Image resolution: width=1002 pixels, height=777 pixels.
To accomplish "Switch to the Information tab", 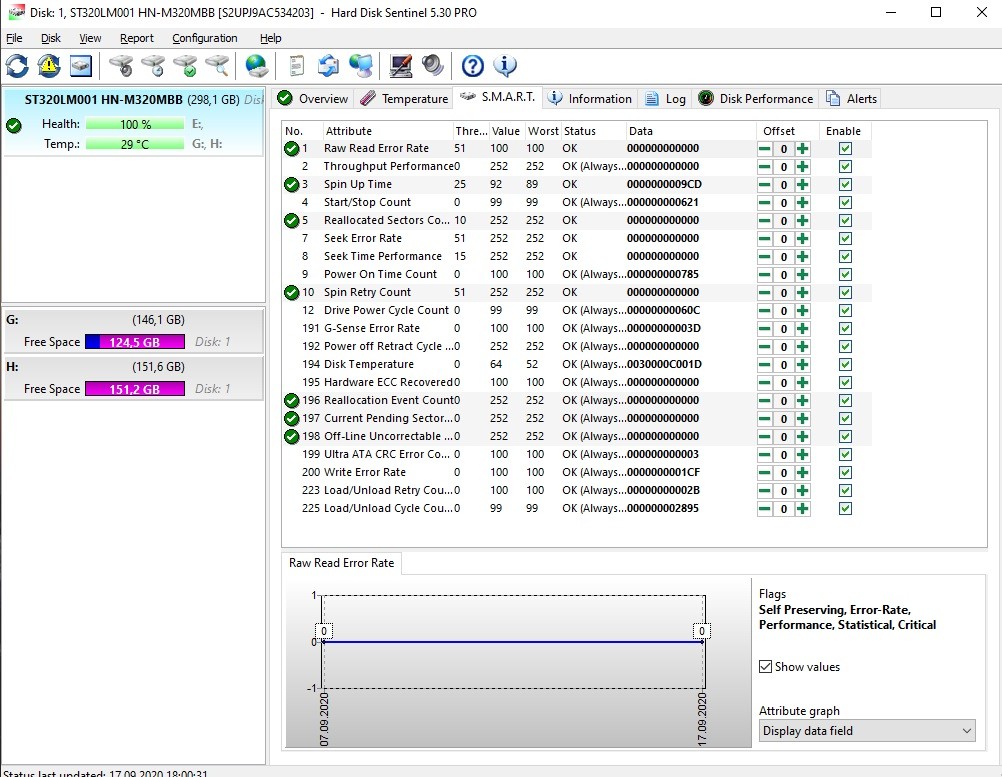I will click(590, 98).
